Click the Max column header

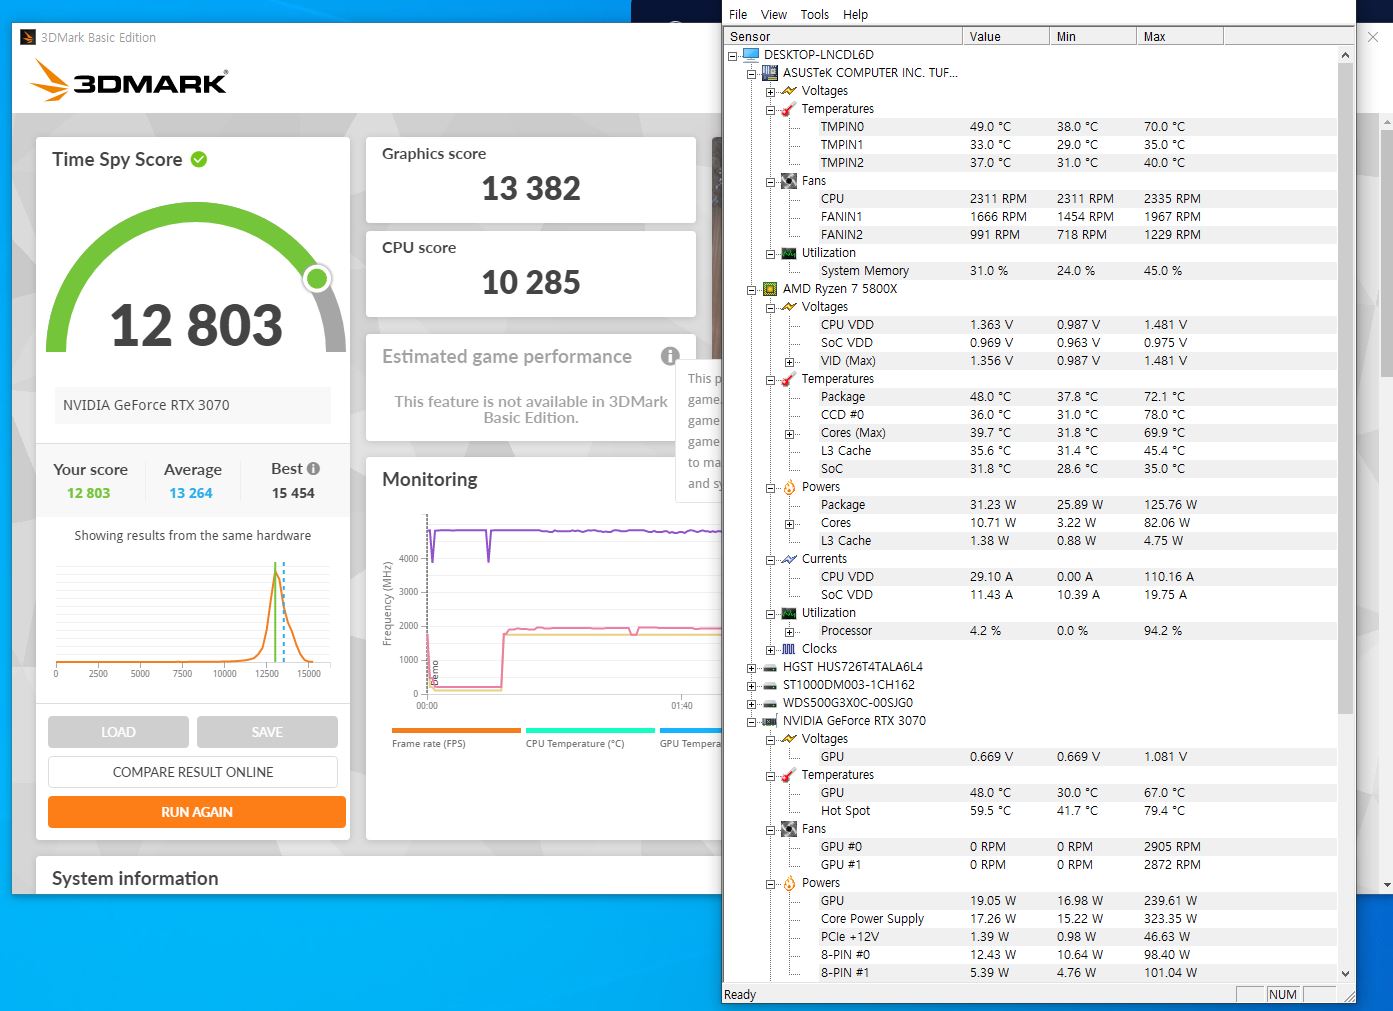click(1180, 36)
